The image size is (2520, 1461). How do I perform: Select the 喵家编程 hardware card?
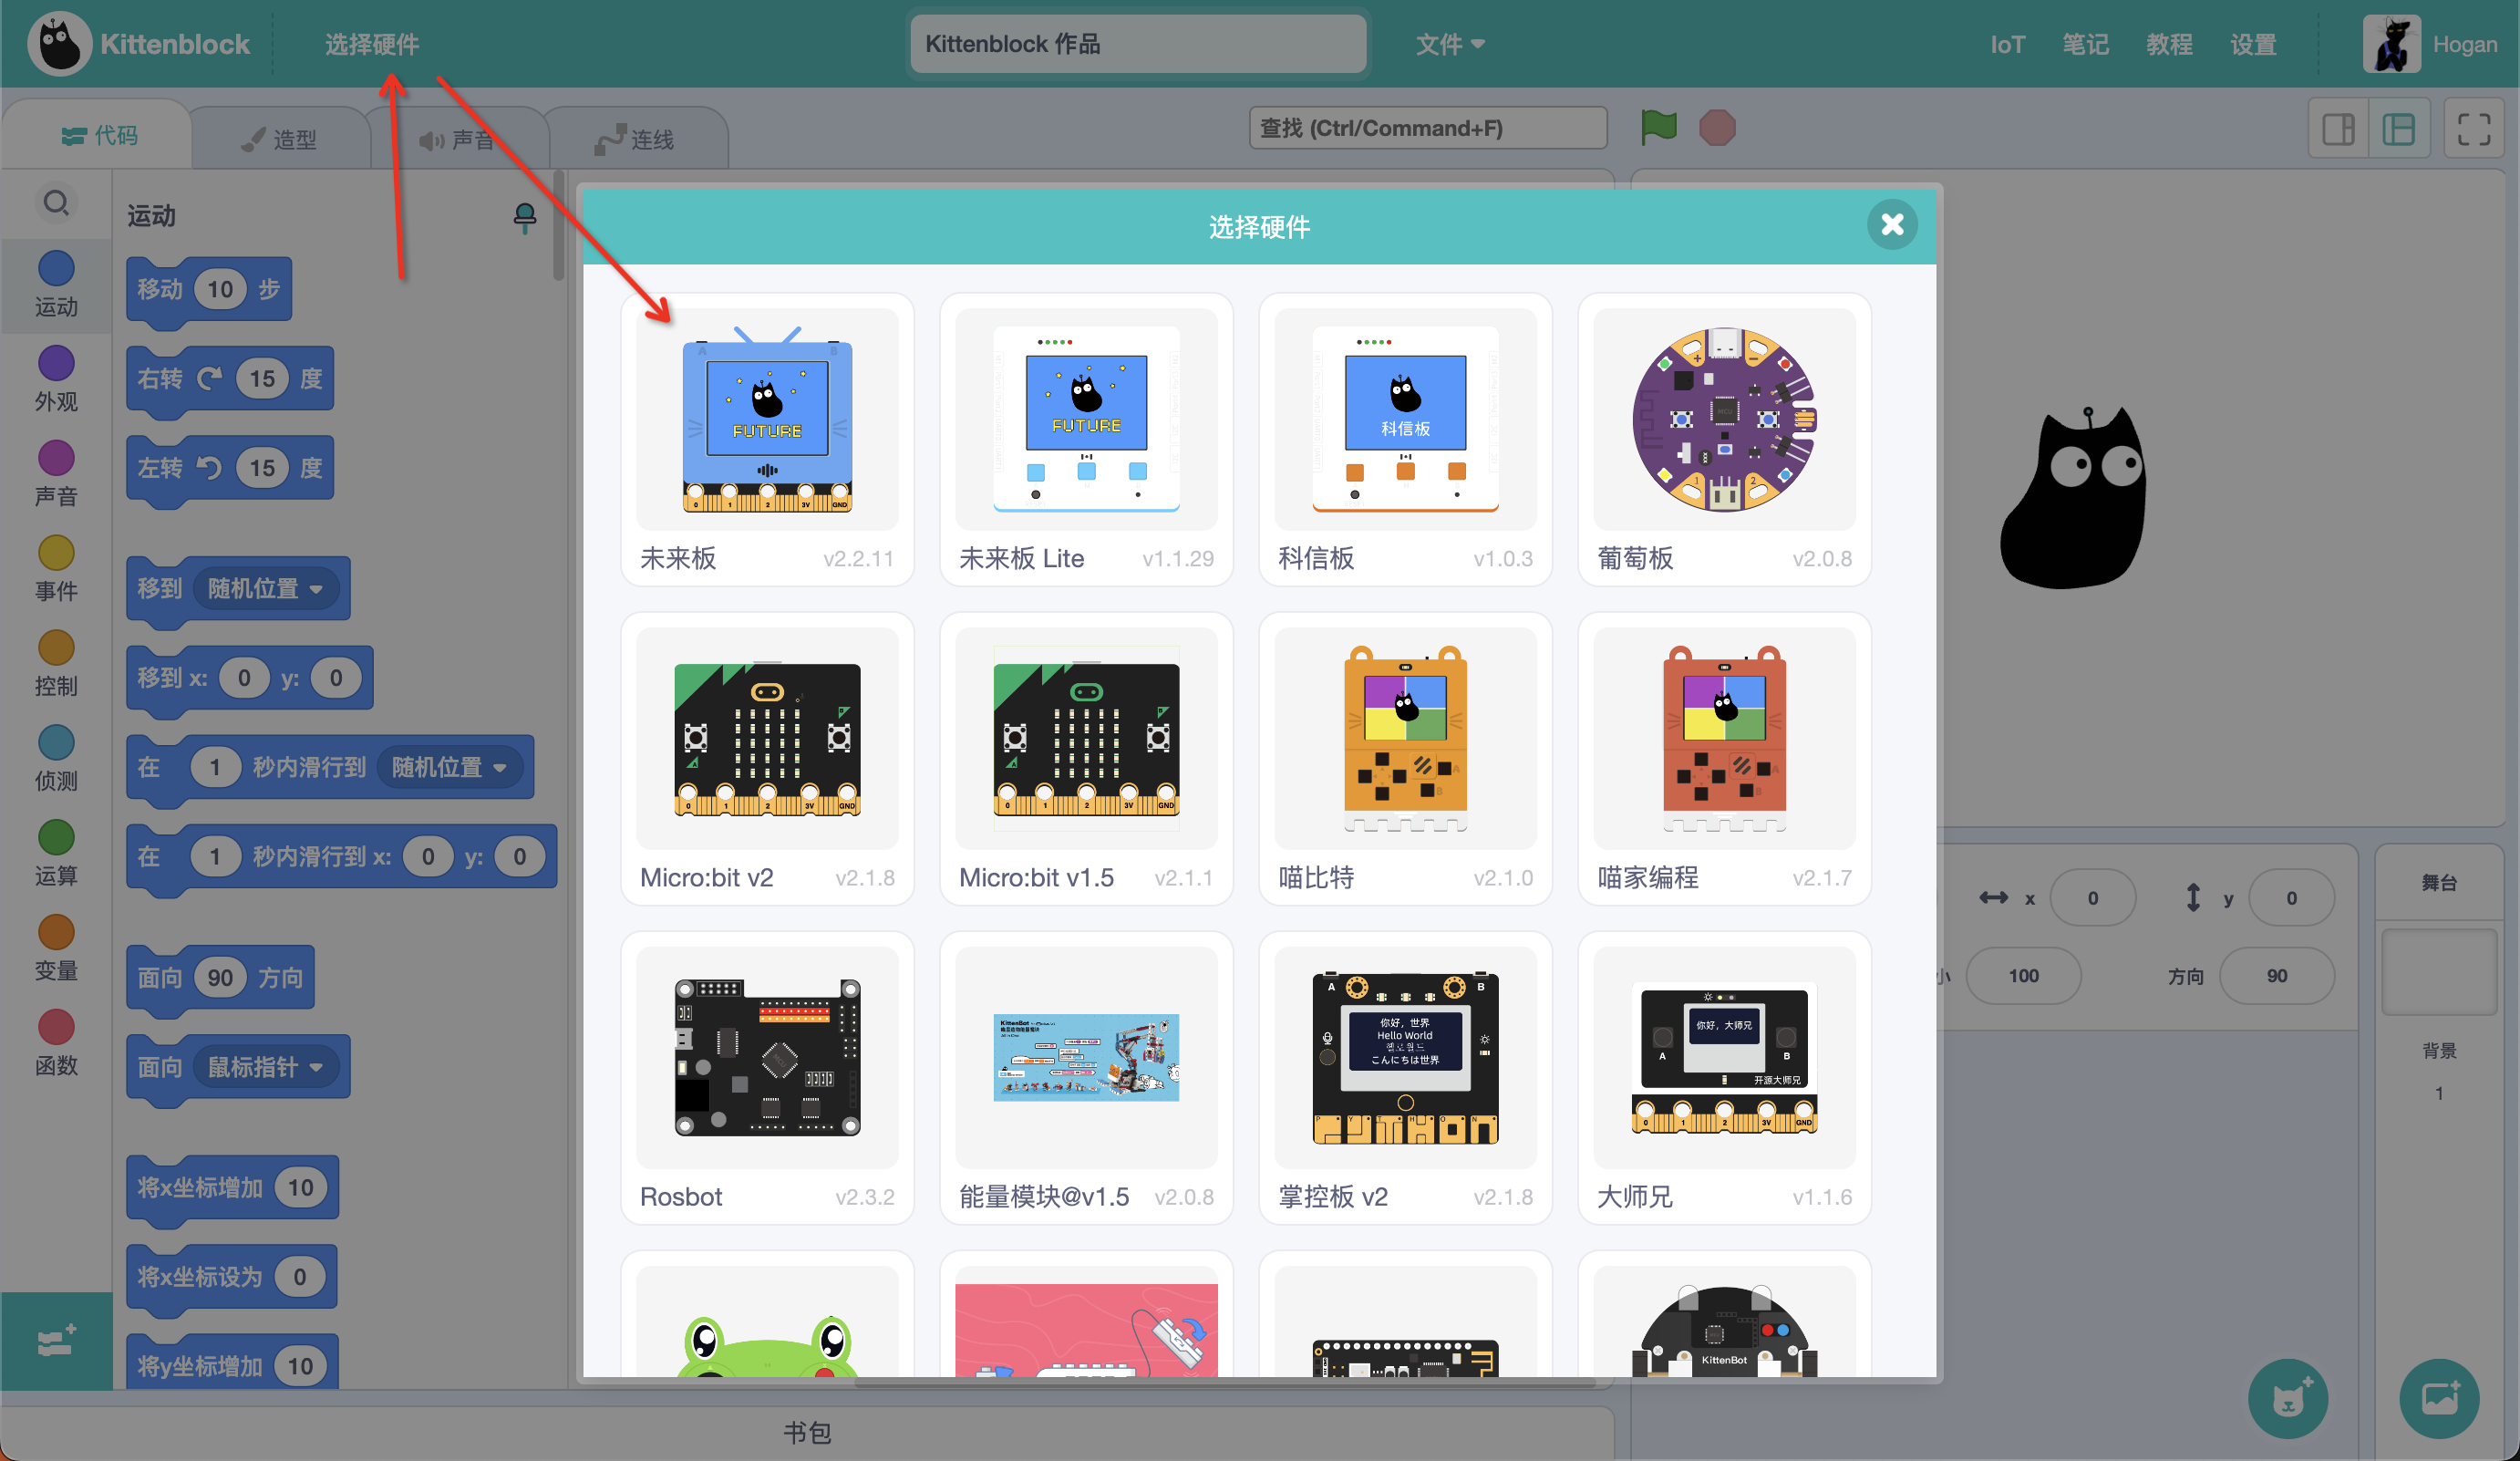pos(1724,758)
